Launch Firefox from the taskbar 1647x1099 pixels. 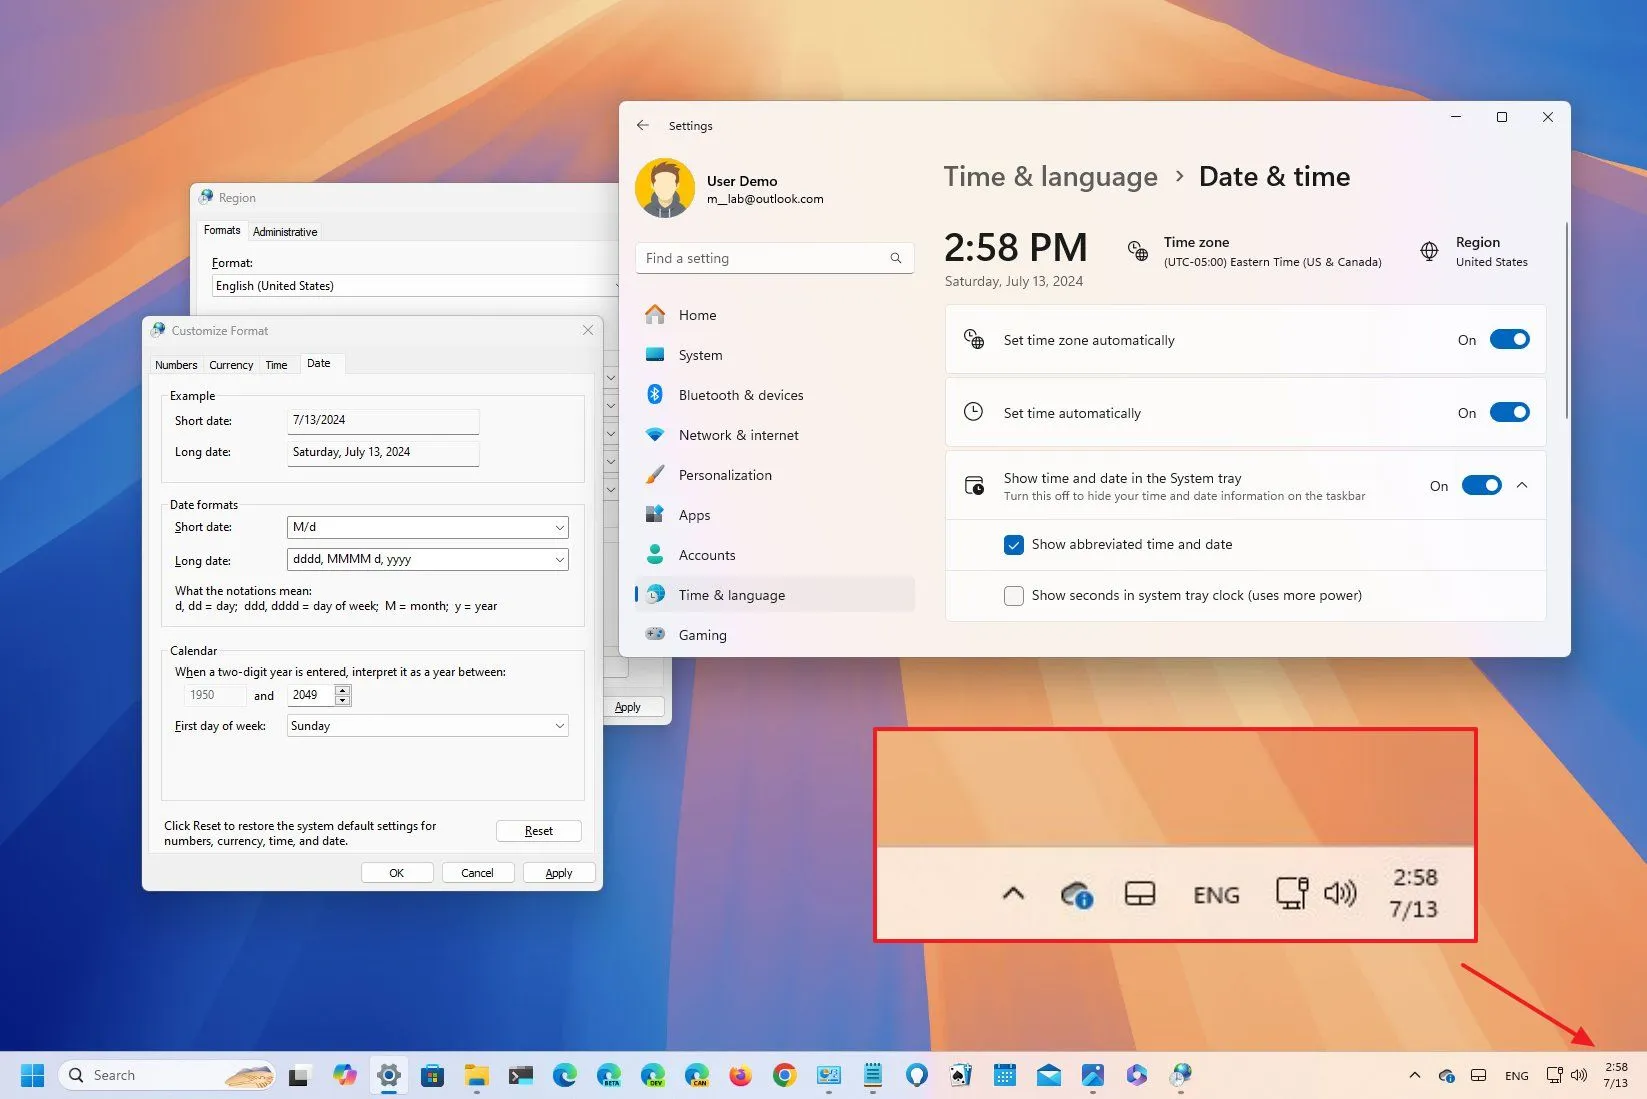[x=739, y=1075]
